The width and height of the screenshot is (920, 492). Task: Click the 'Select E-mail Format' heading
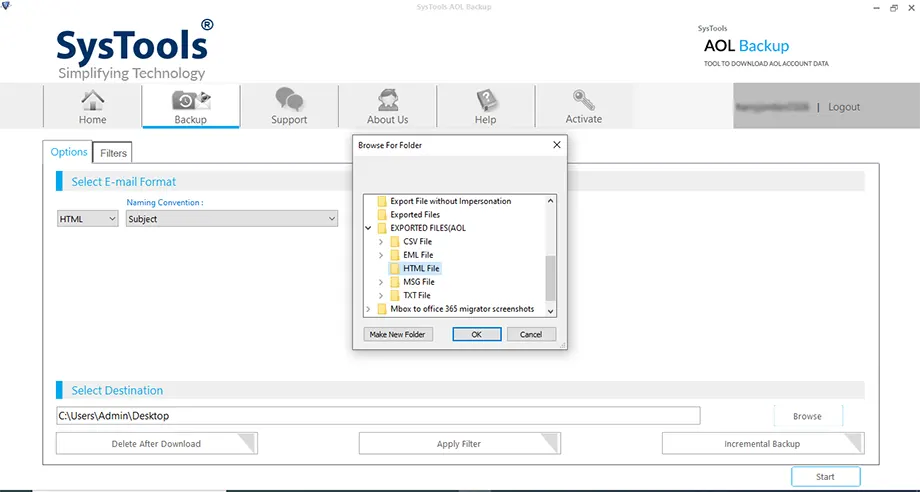pos(124,182)
